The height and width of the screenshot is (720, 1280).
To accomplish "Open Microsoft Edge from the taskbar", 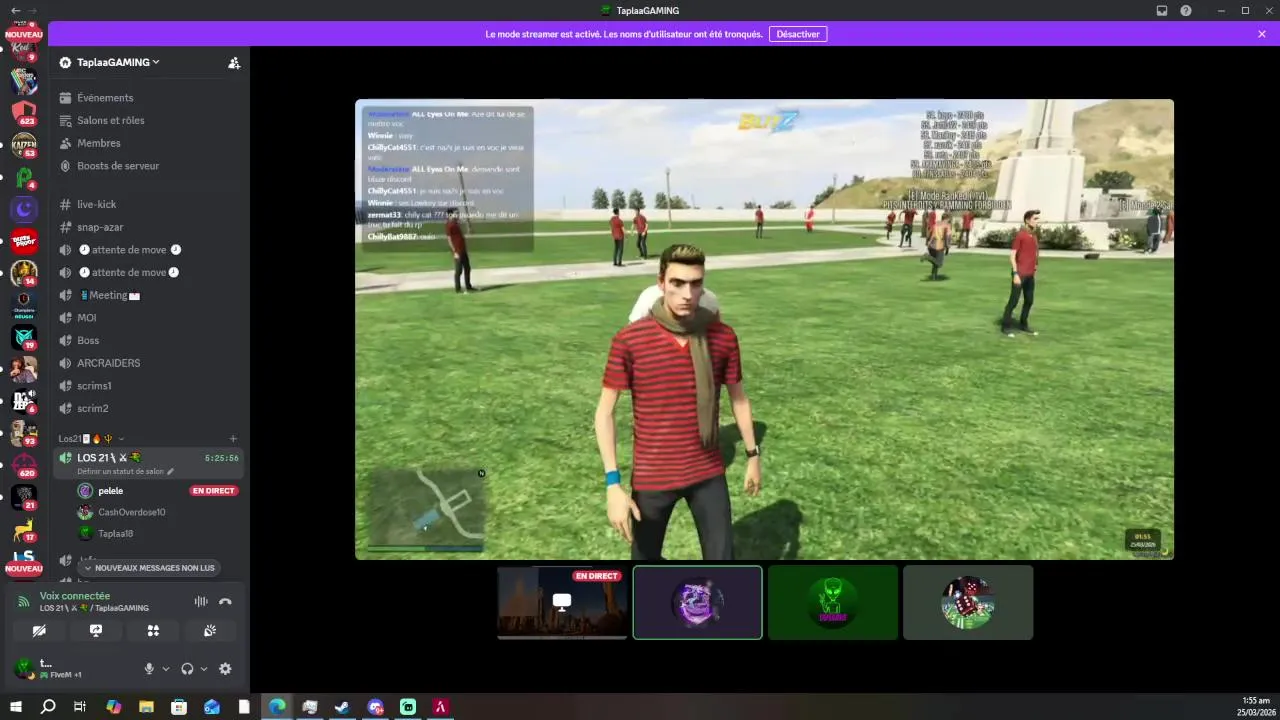I will (277, 707).
